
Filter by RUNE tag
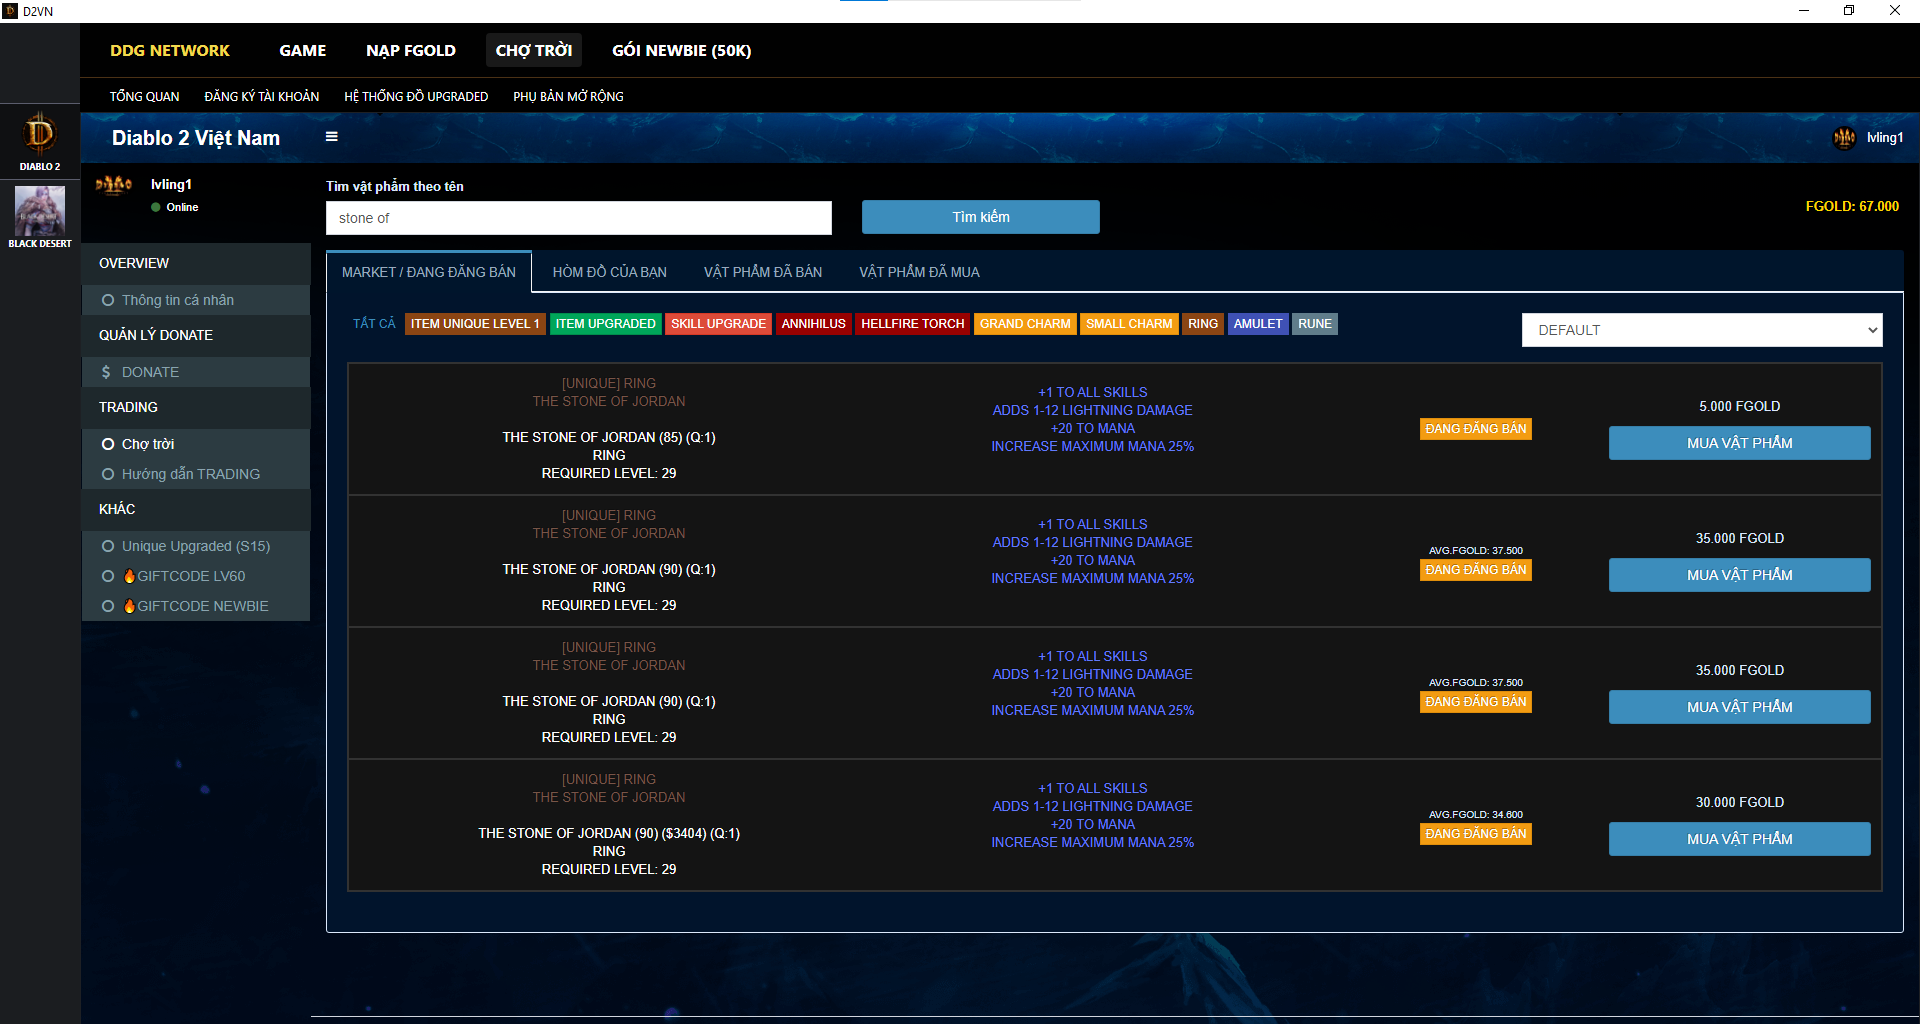coord(1315,324)
